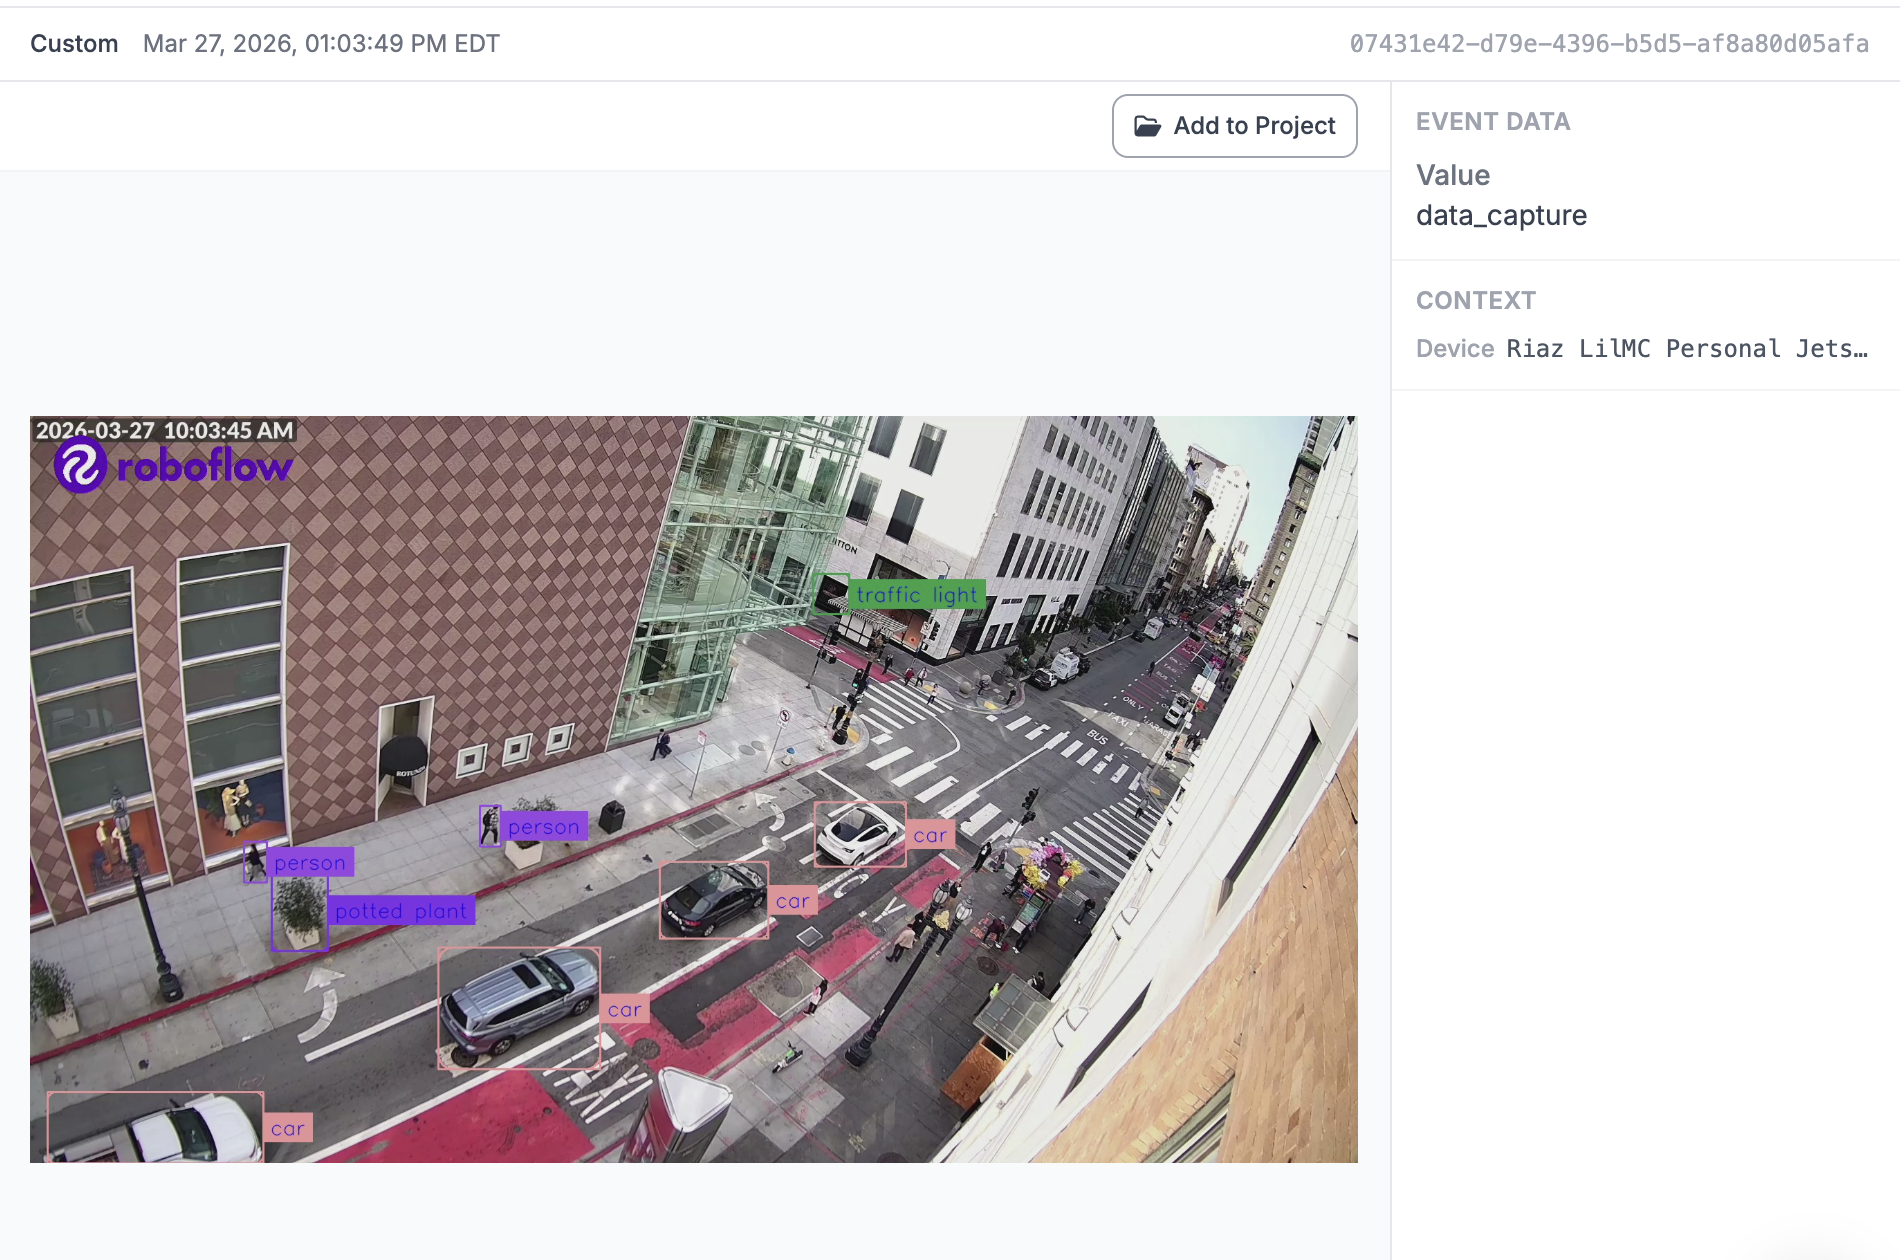Click the Custom event type label

[x=74, y=44]
